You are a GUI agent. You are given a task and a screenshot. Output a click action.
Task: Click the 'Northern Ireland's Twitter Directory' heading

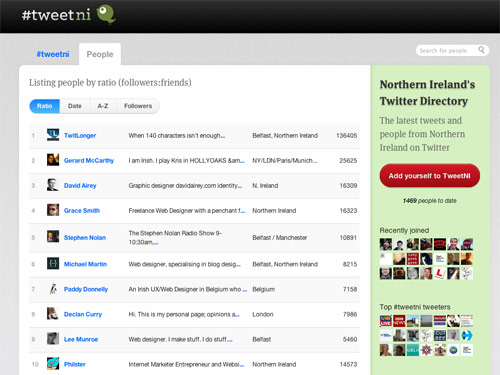pos(428,93)
